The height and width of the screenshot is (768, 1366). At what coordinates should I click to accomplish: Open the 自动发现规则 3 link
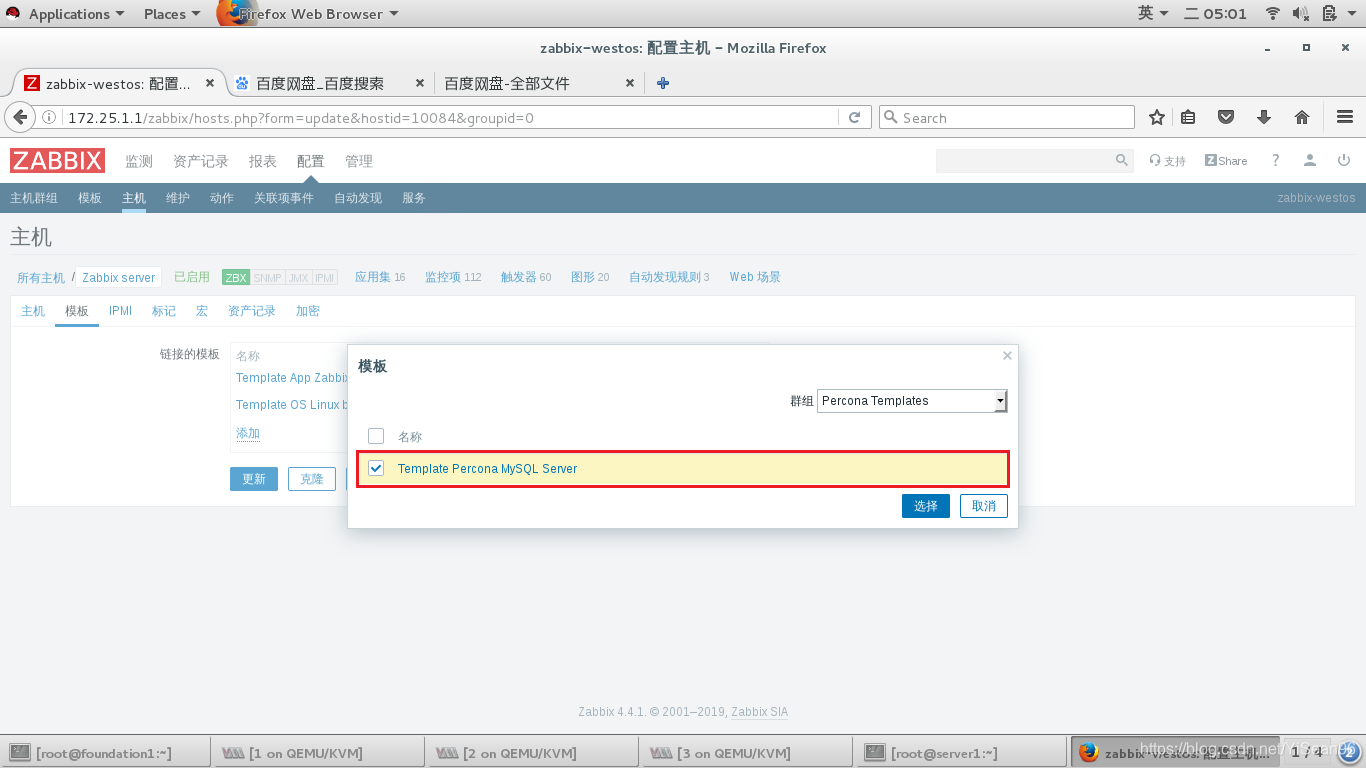(669, 277)
